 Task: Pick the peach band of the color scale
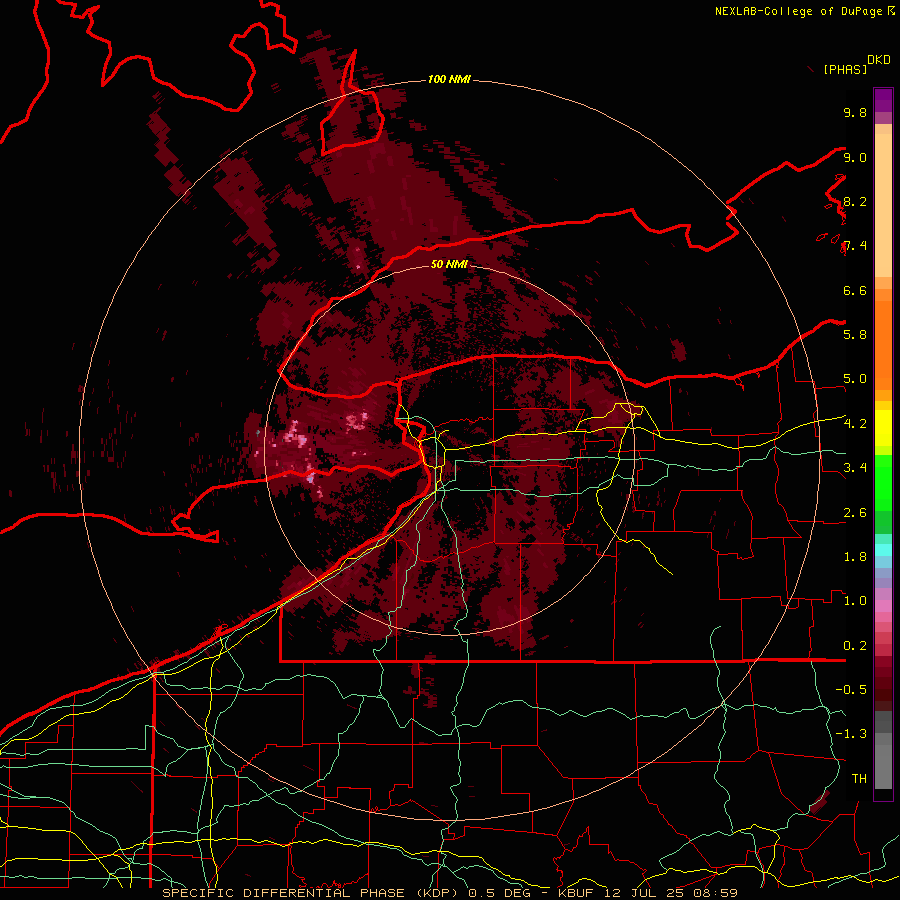click(883, 205)
